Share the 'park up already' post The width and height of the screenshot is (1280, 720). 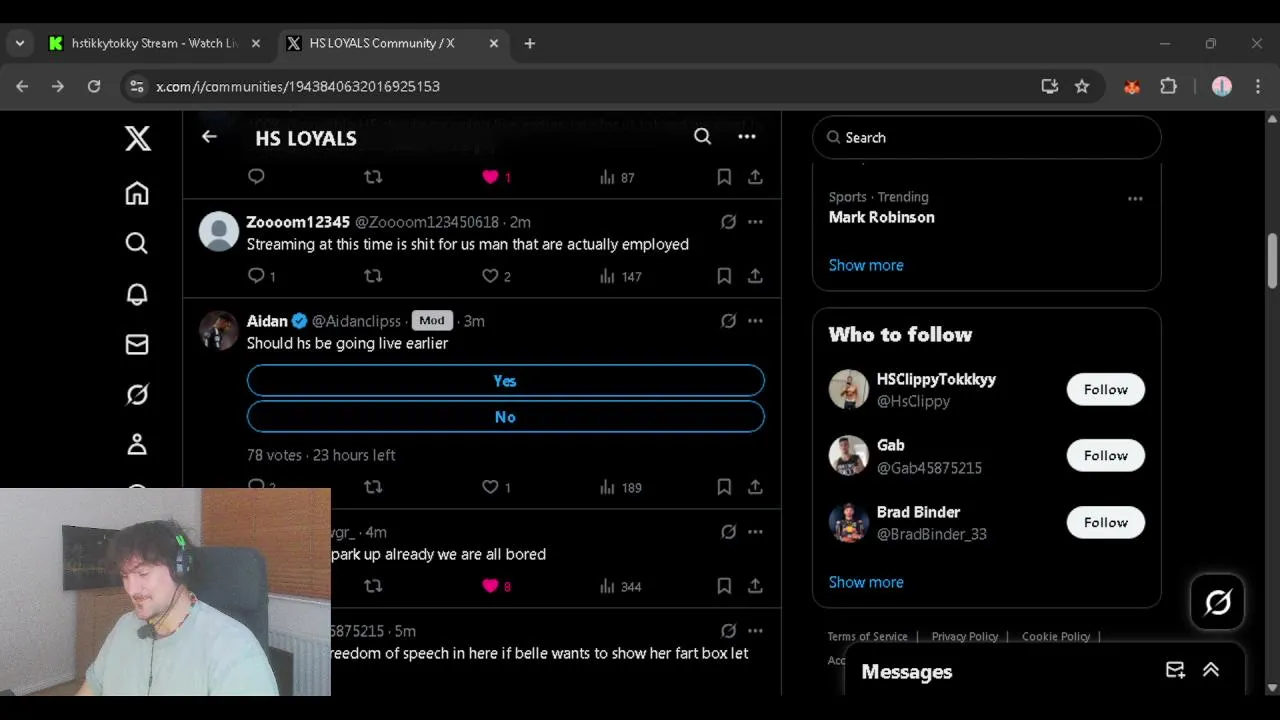755,586
